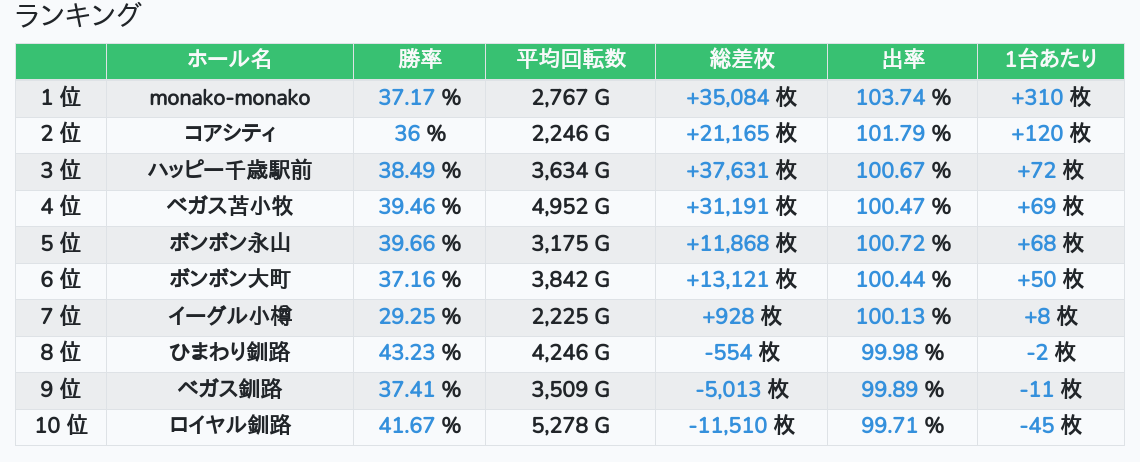Click the 出率 column header

coord(903,60)
